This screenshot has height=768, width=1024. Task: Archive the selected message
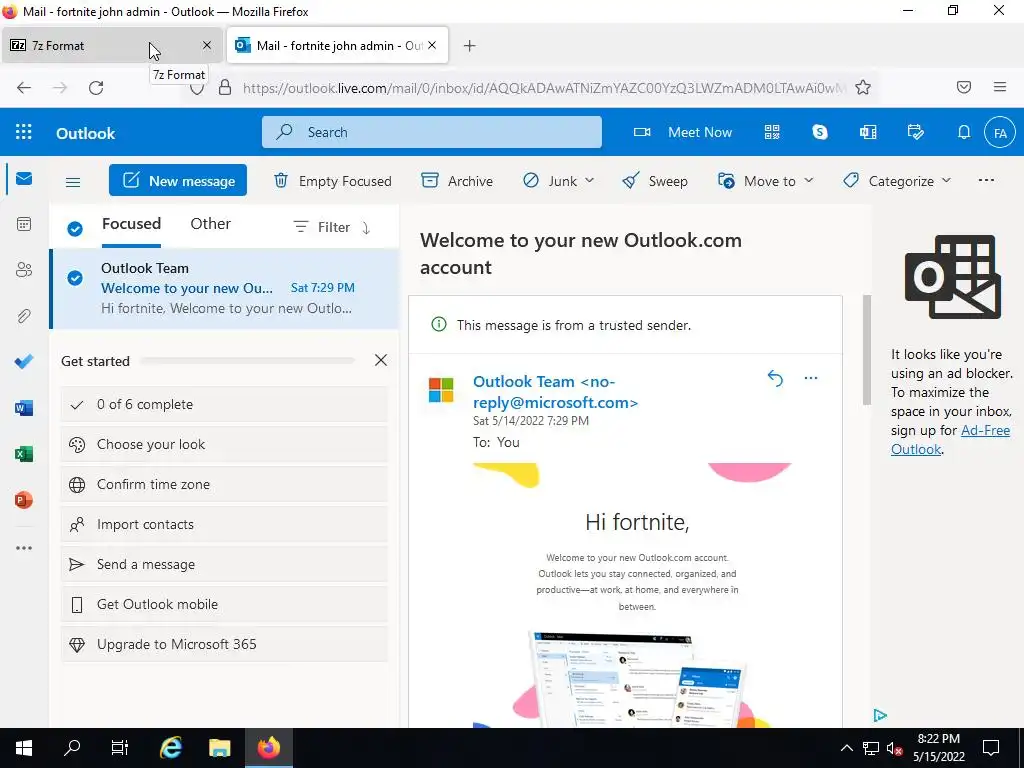(x=457, y=181)
